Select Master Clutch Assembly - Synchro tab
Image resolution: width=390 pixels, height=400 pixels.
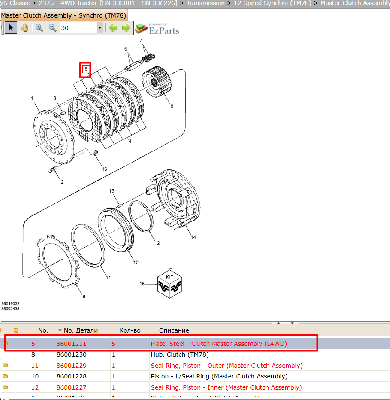63,16
